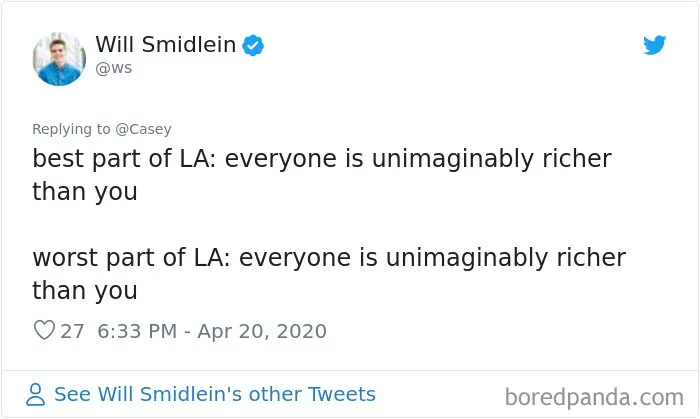Image resolution: width=700 pixels, height=419 pixels.
Task: Click the Apr 20, 2020 date
Action: [262, 332]
